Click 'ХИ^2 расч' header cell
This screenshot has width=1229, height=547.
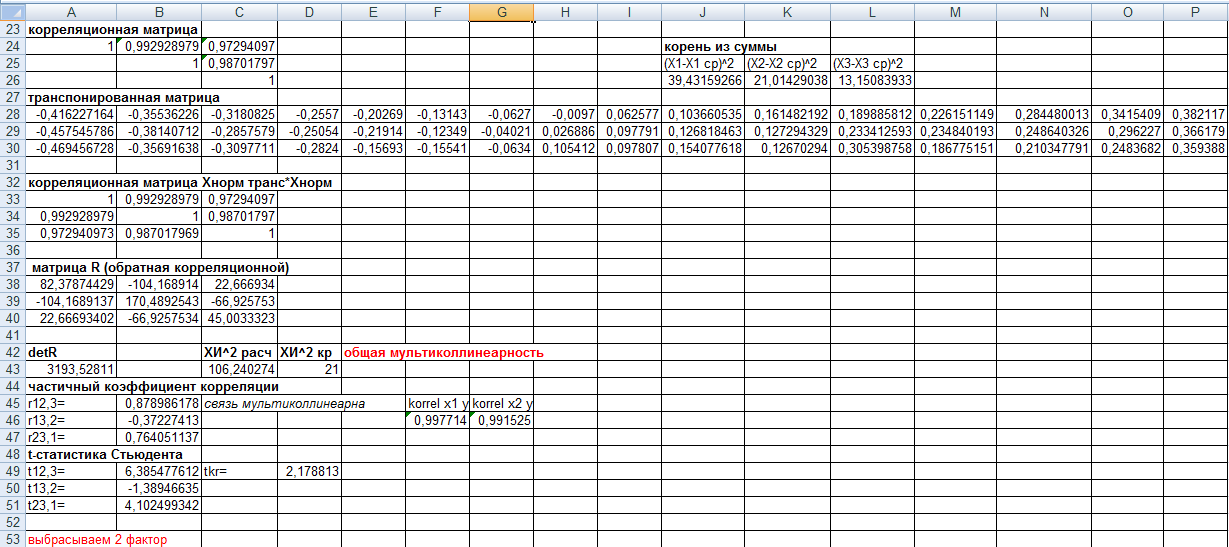tap(239, 353)
